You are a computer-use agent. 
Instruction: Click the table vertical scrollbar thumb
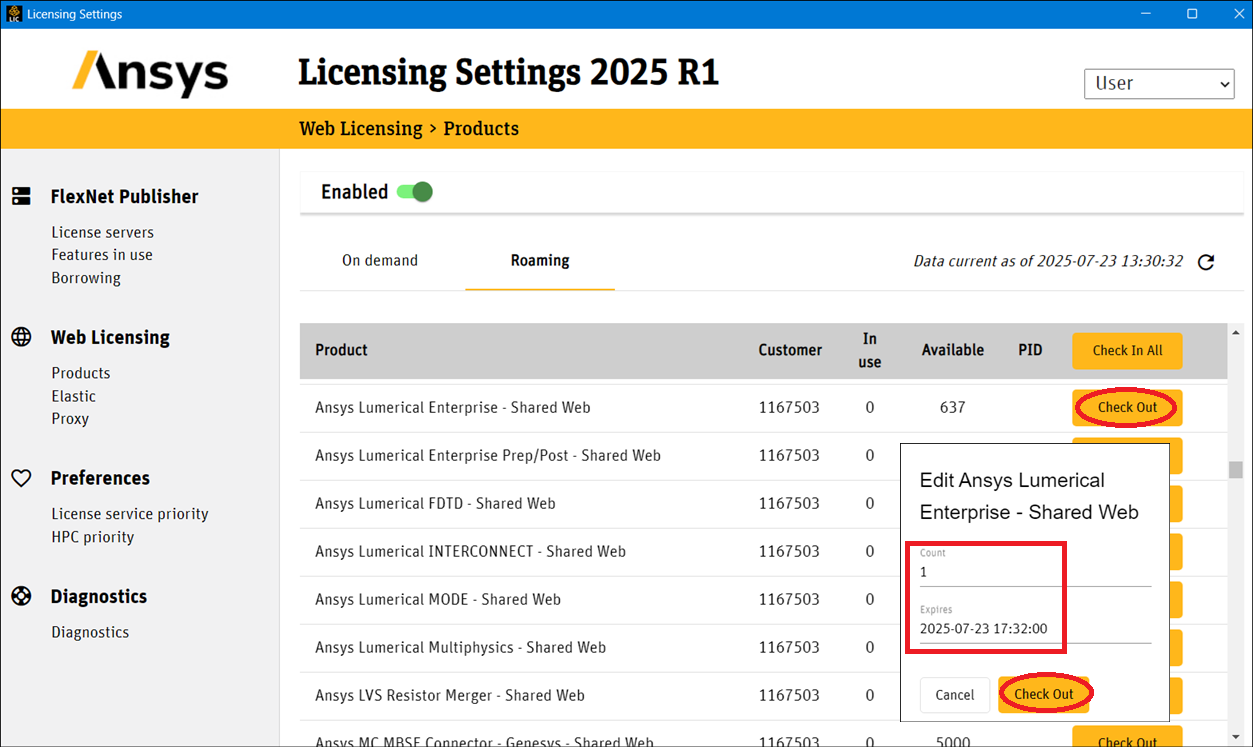pyautogui.click(x=1236, y=470)
